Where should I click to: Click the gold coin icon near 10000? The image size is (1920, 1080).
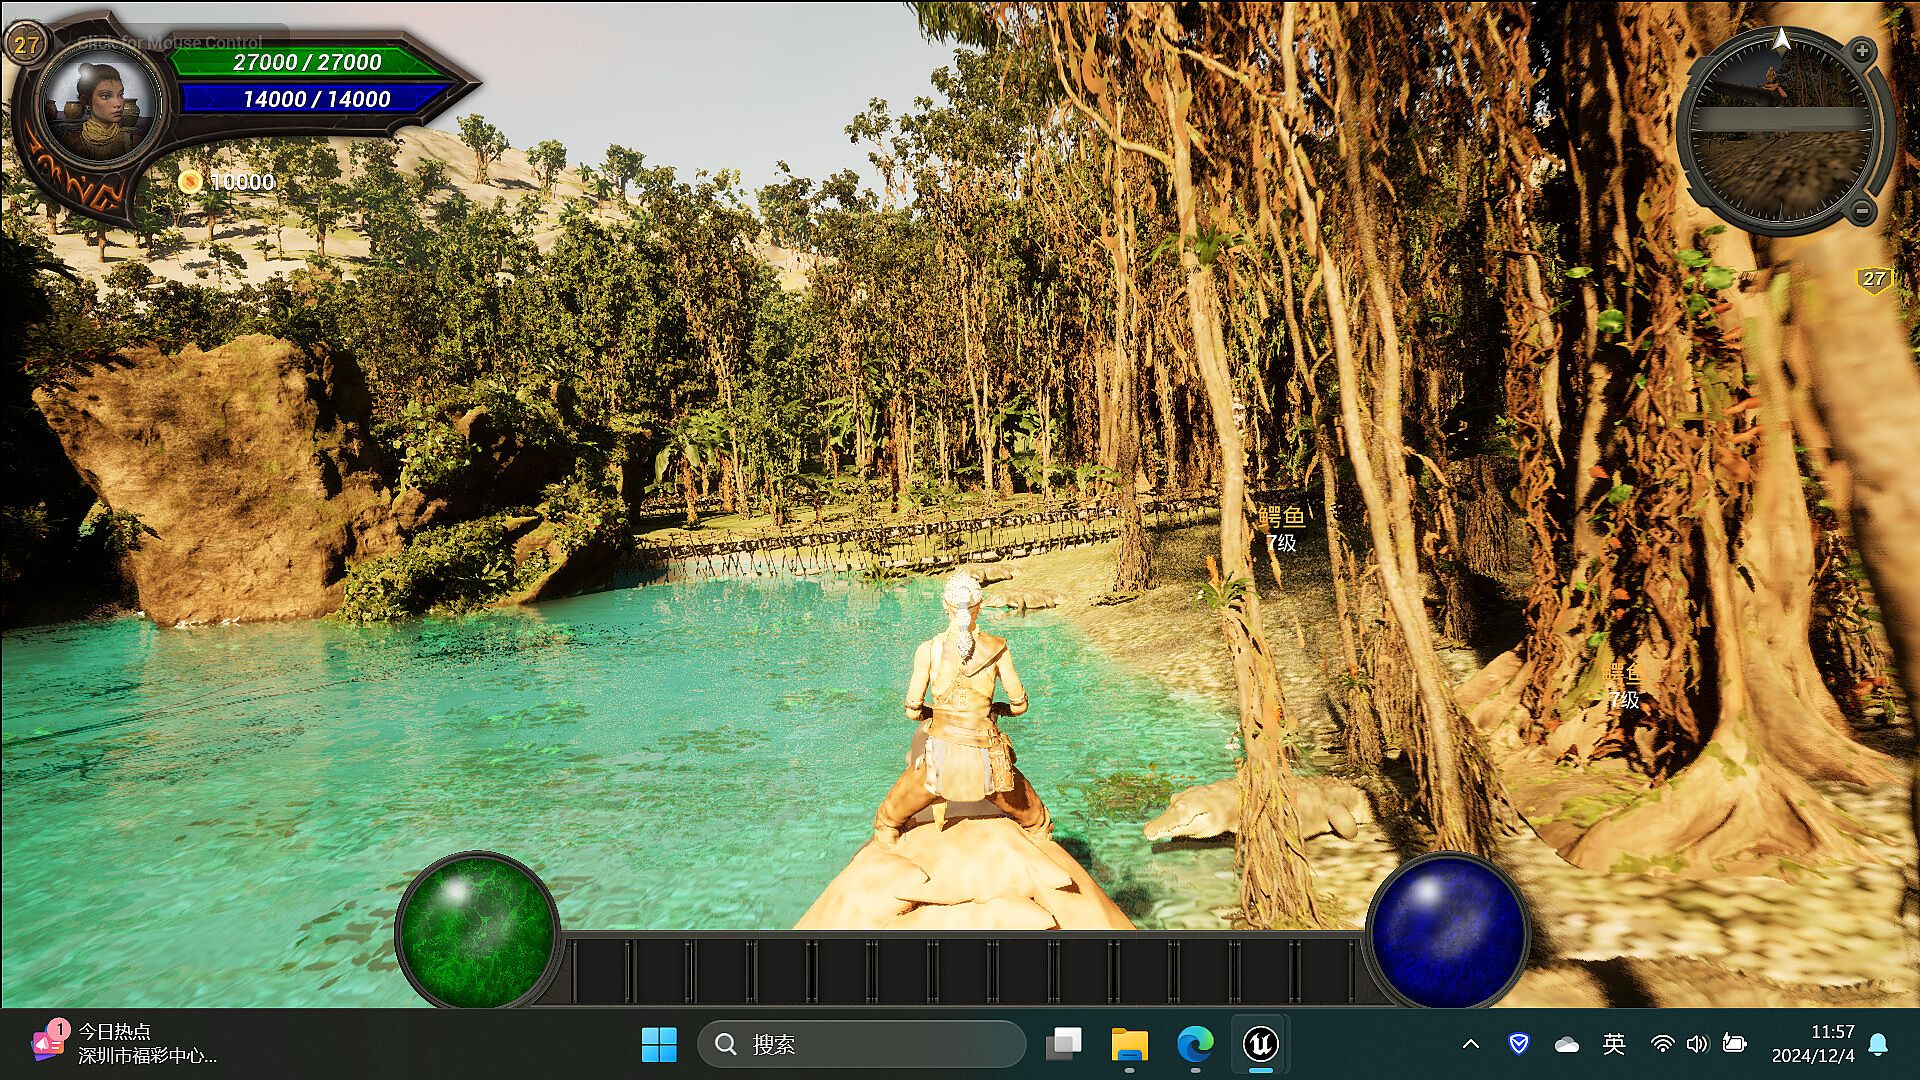(x=189, y=181)
